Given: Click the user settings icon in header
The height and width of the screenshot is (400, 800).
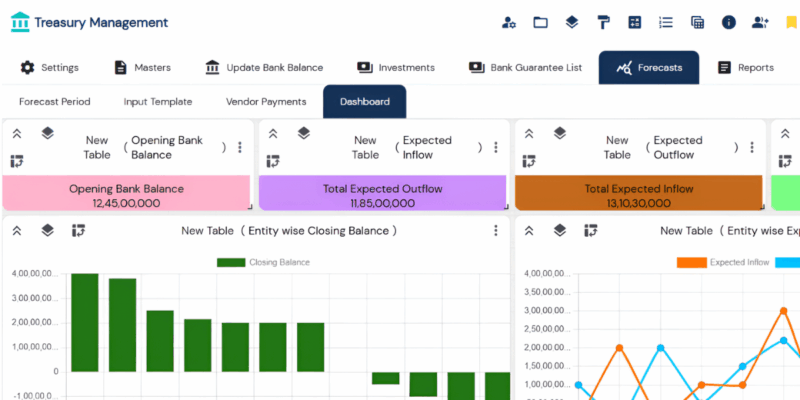Looking at the screenshot, I should click(x=509, y=22).
